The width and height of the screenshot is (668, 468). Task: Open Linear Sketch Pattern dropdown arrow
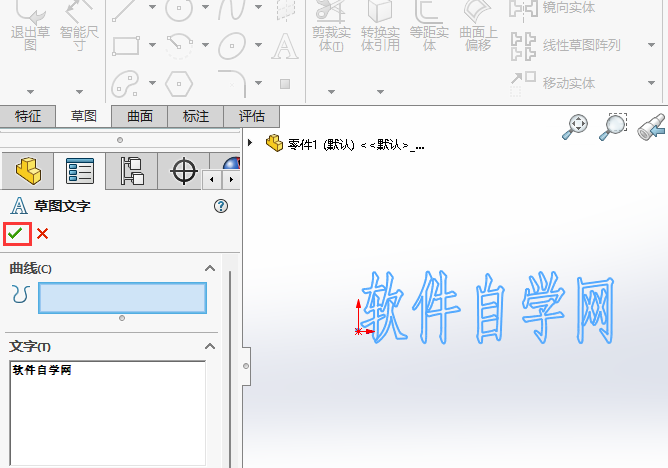(651, 45)
